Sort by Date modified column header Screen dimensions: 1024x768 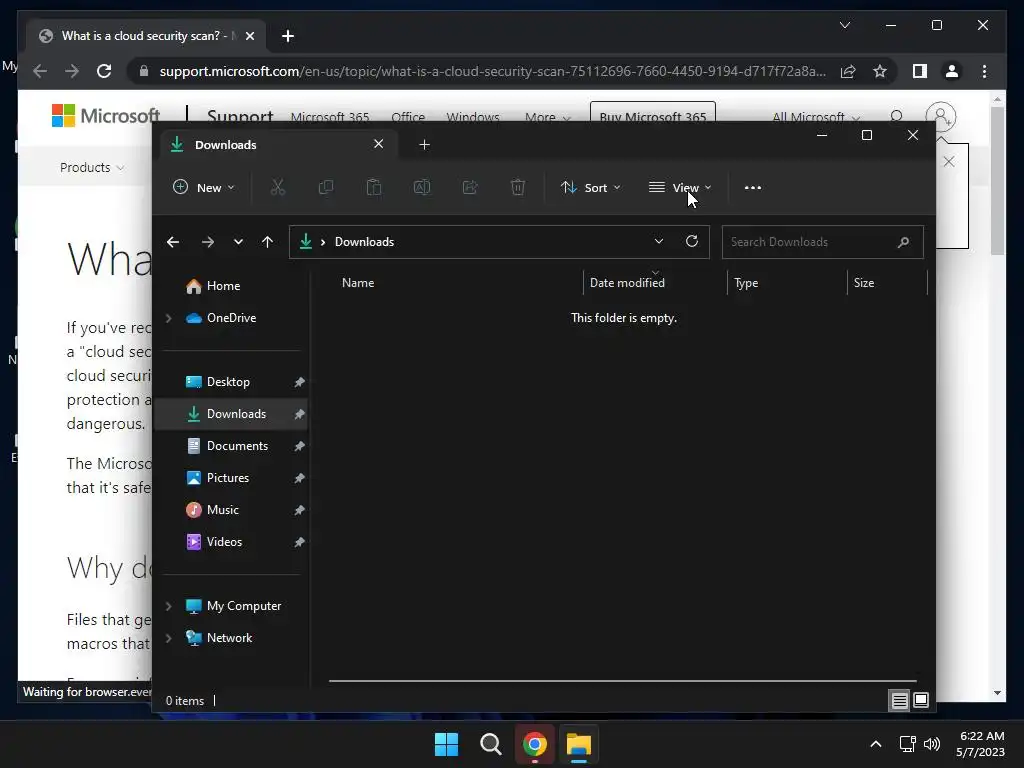pyautogui.click(x=655, y=283)
